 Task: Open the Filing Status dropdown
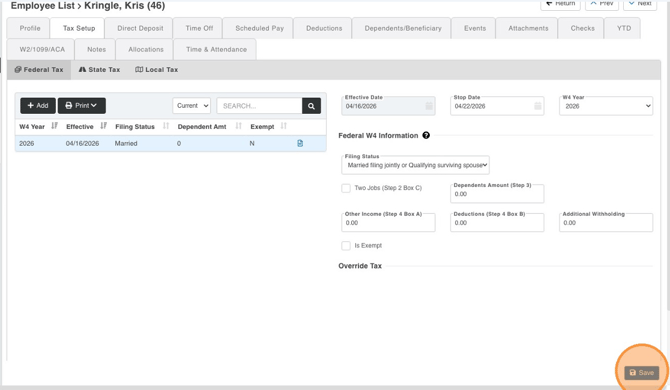[x=415, y=165]
